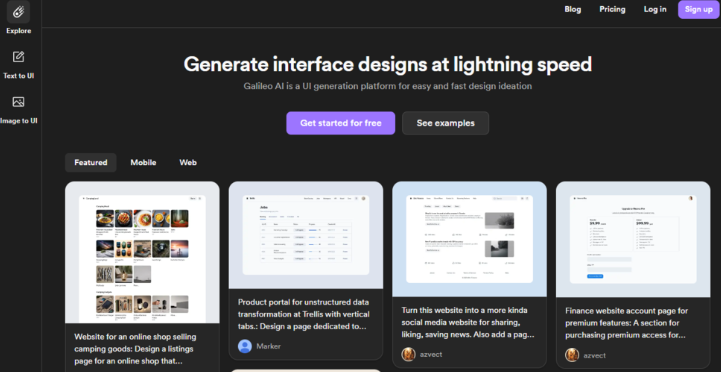Switch to the Featured tab

(91, 163)
